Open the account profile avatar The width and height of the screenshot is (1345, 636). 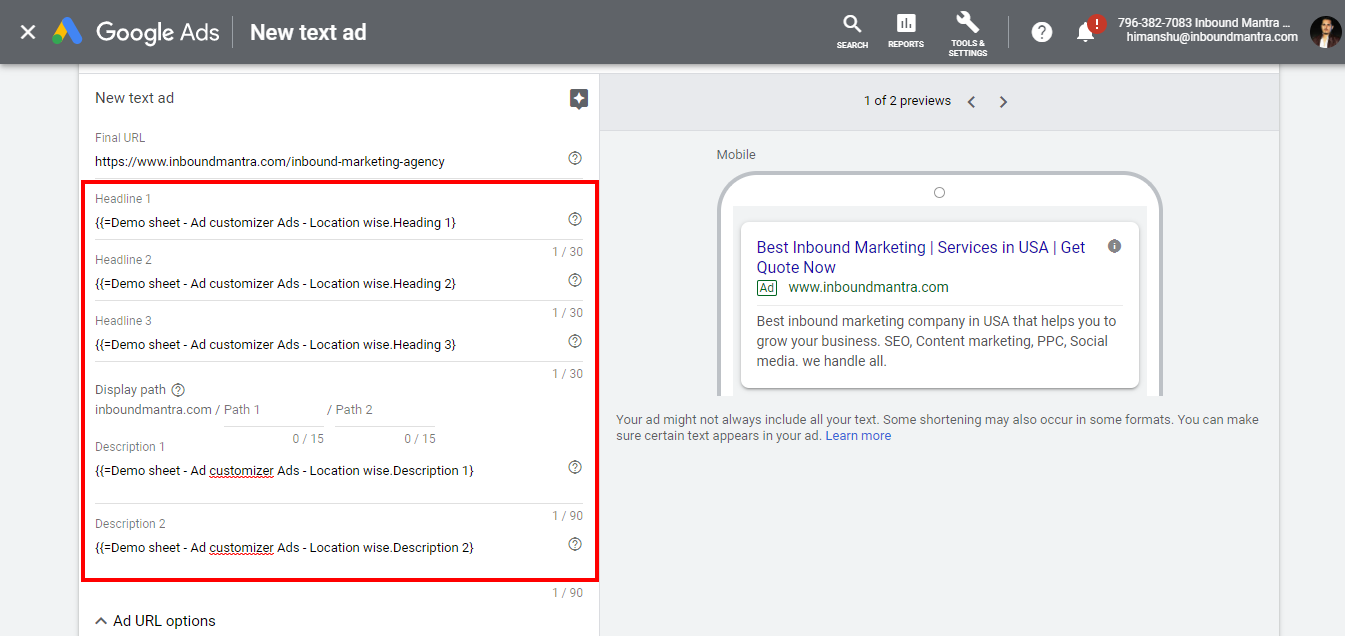tap(1325, 32)
